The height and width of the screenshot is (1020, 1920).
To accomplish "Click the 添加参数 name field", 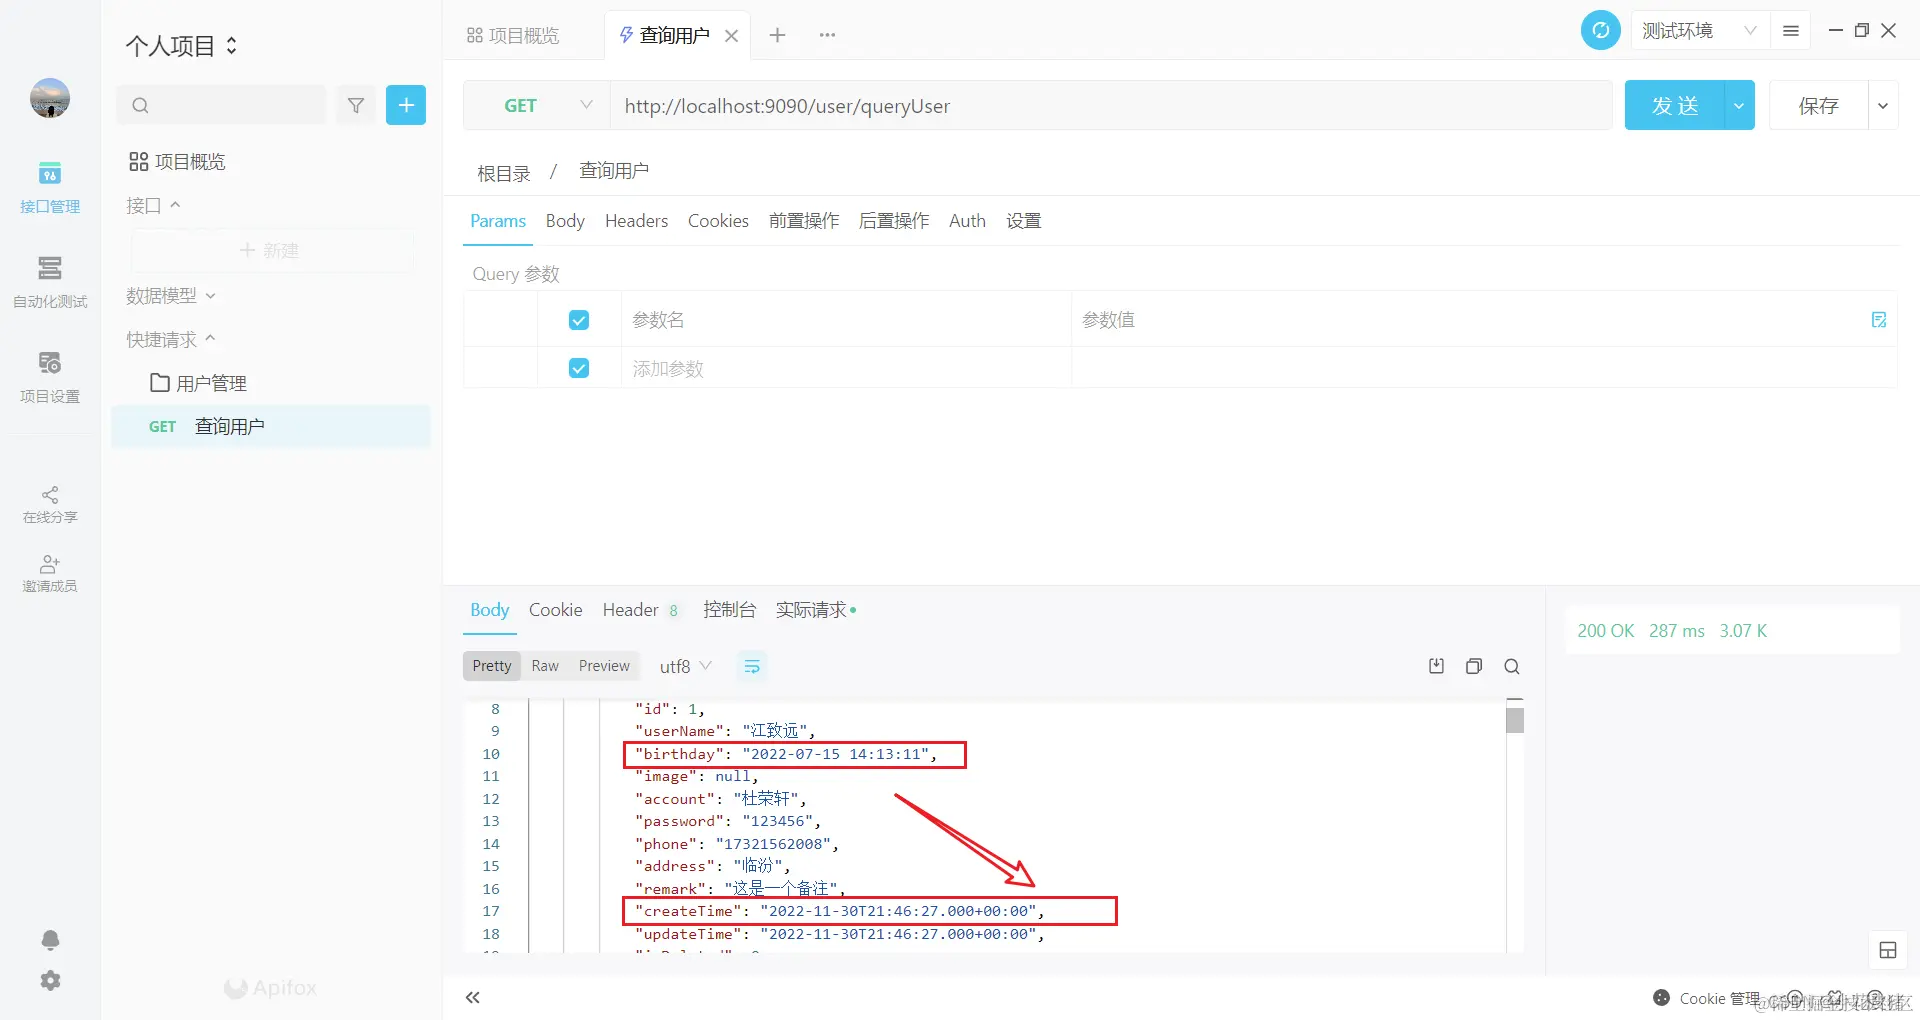I will tap(846, 369).
